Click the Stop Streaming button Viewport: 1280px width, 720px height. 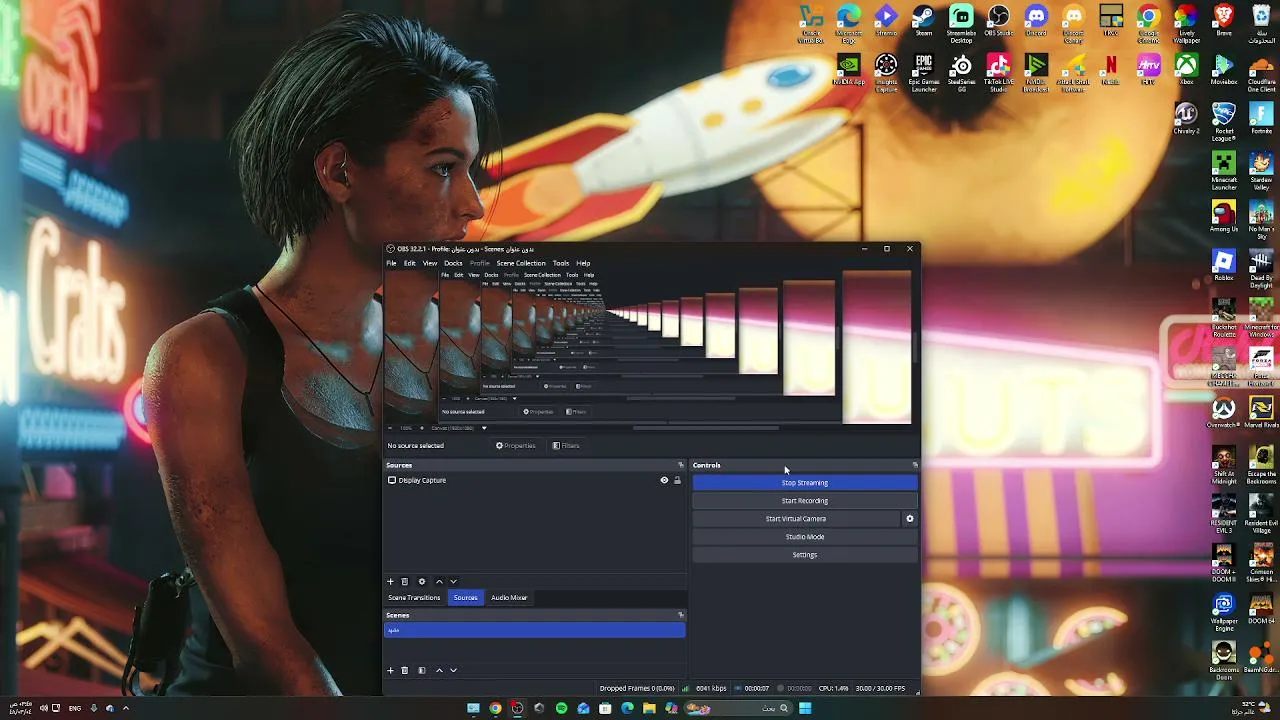click(805, 483)
